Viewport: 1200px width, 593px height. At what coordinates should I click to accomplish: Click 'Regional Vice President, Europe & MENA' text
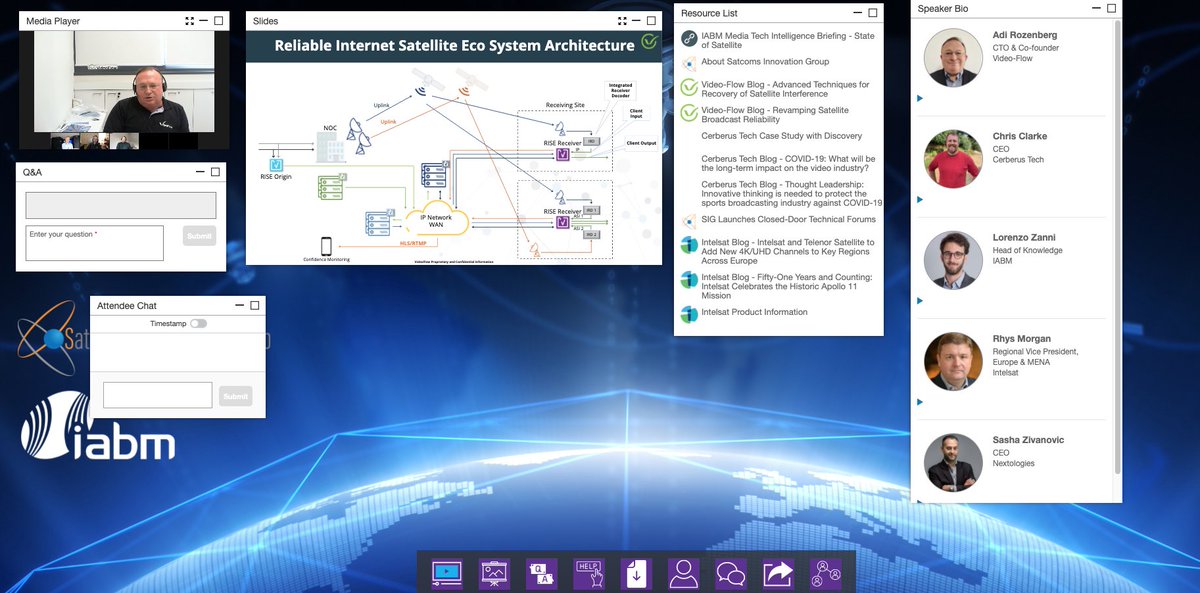pyautogui.click(x=1036, y=358)
